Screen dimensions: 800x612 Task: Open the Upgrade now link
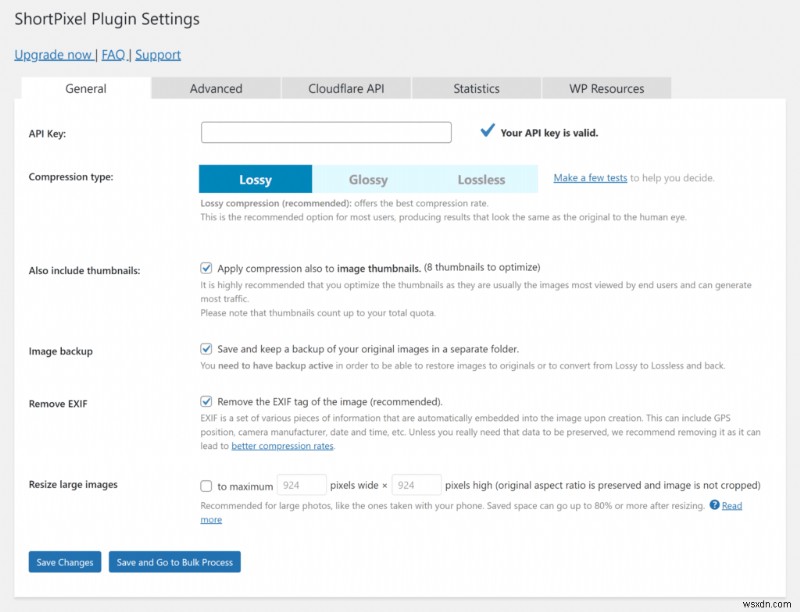coord(54,55)
